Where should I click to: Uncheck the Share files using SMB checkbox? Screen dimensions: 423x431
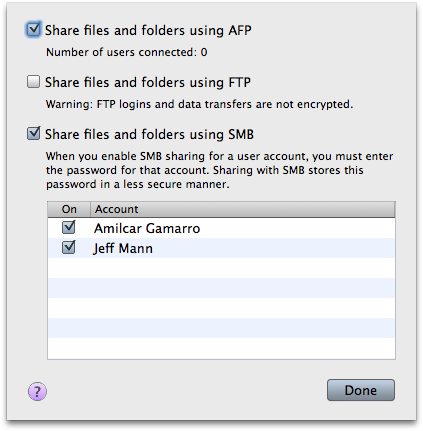coord(34,133)
